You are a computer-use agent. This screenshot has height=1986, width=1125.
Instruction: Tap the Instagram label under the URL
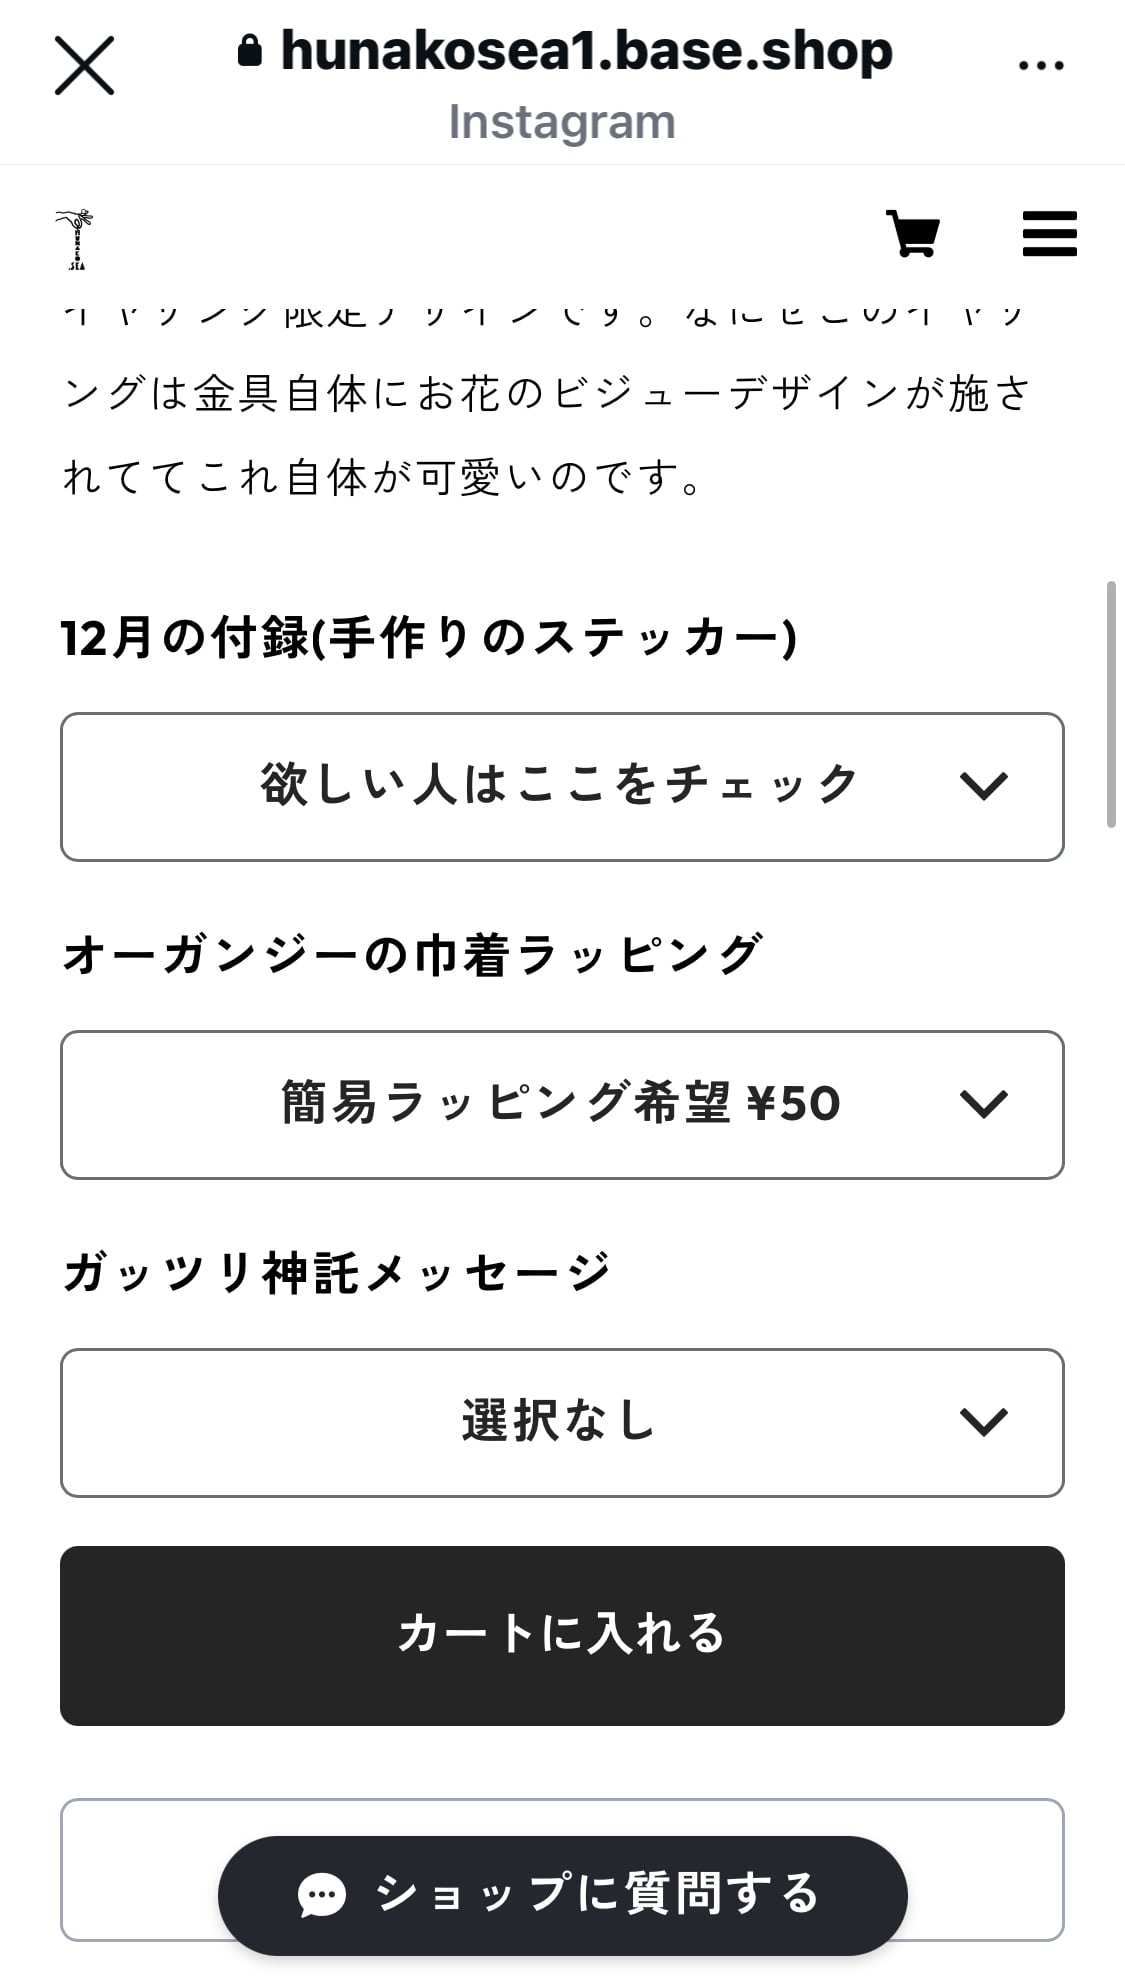coord(561,122)
